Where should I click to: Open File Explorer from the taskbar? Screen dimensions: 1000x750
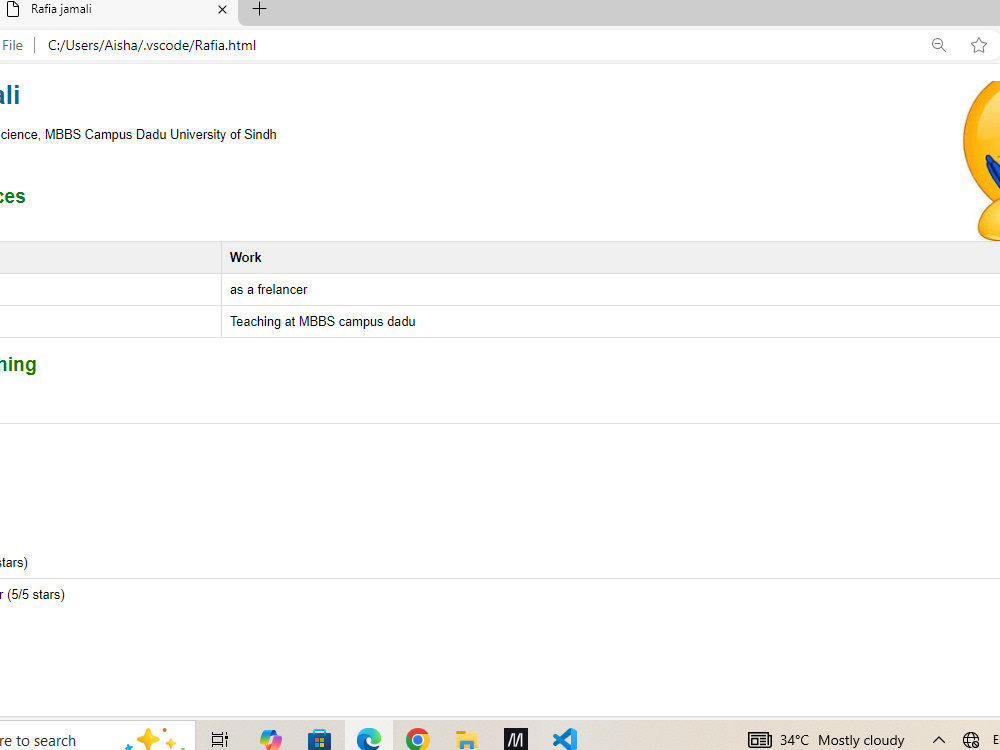coord(467,740)
